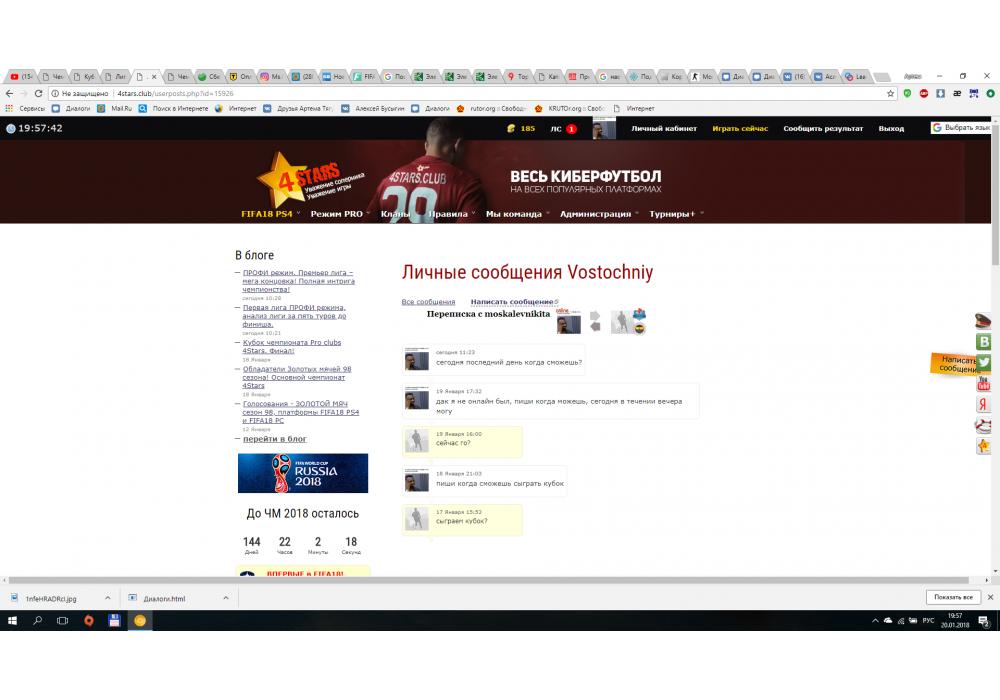This screenshot has height=700, width=1000.
Task: Open the Windows Start menu
Action: [12, 620]
